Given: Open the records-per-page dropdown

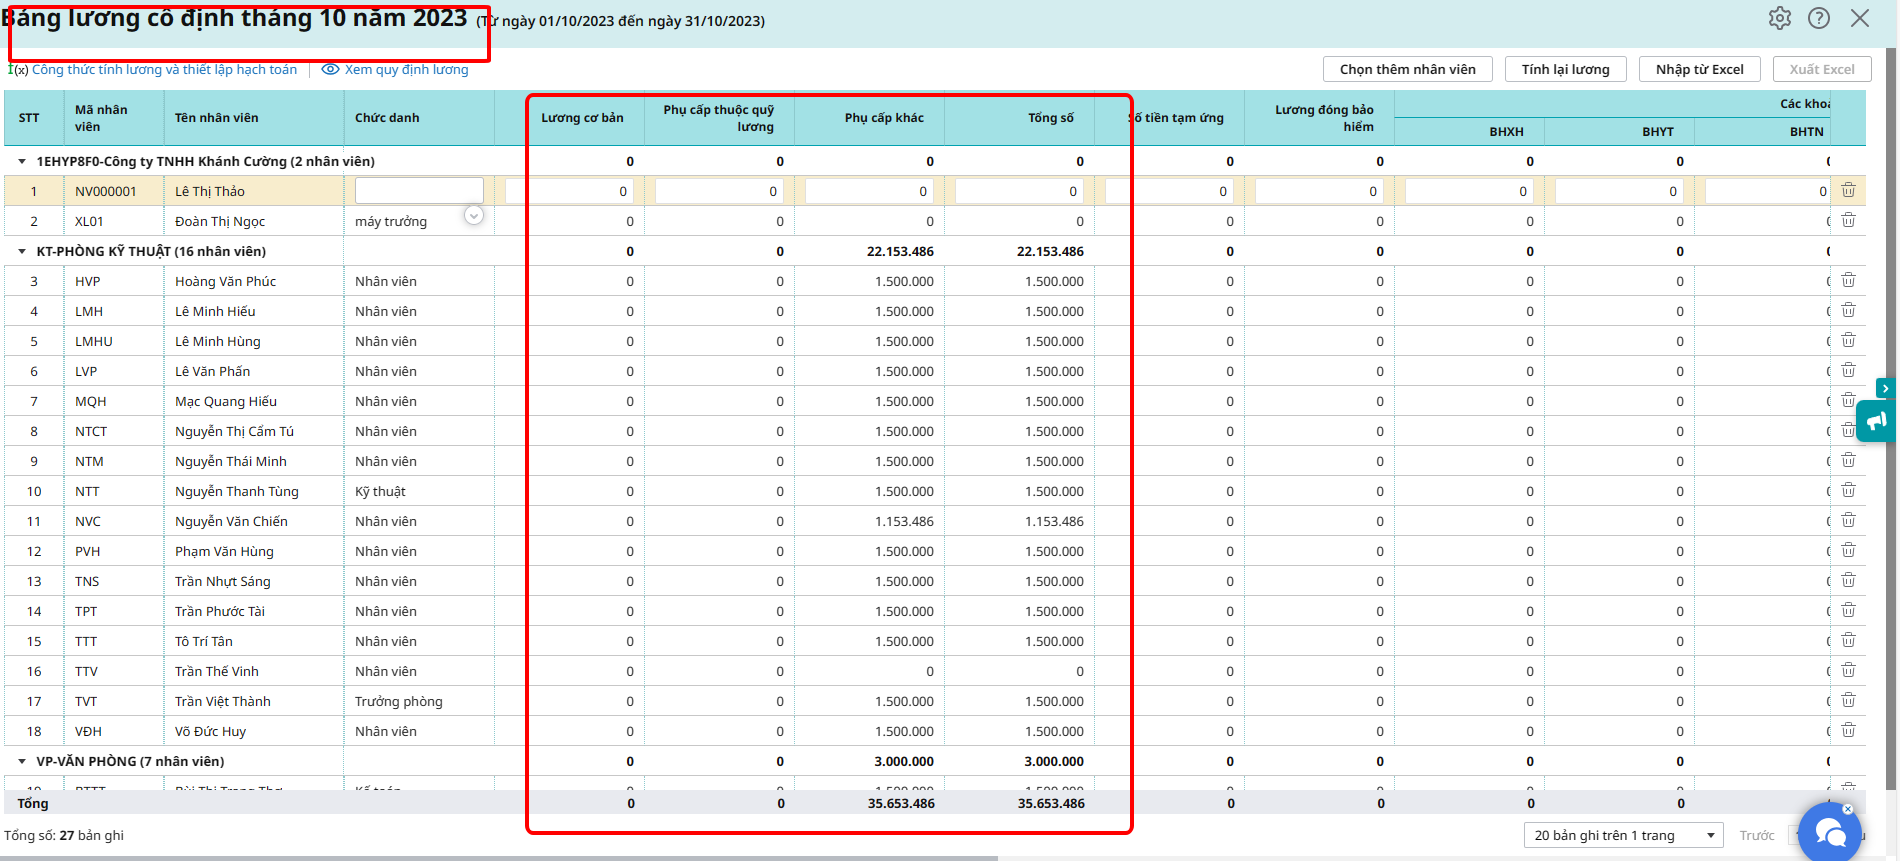Looking at the screenshot, I should coord(1624,835).
